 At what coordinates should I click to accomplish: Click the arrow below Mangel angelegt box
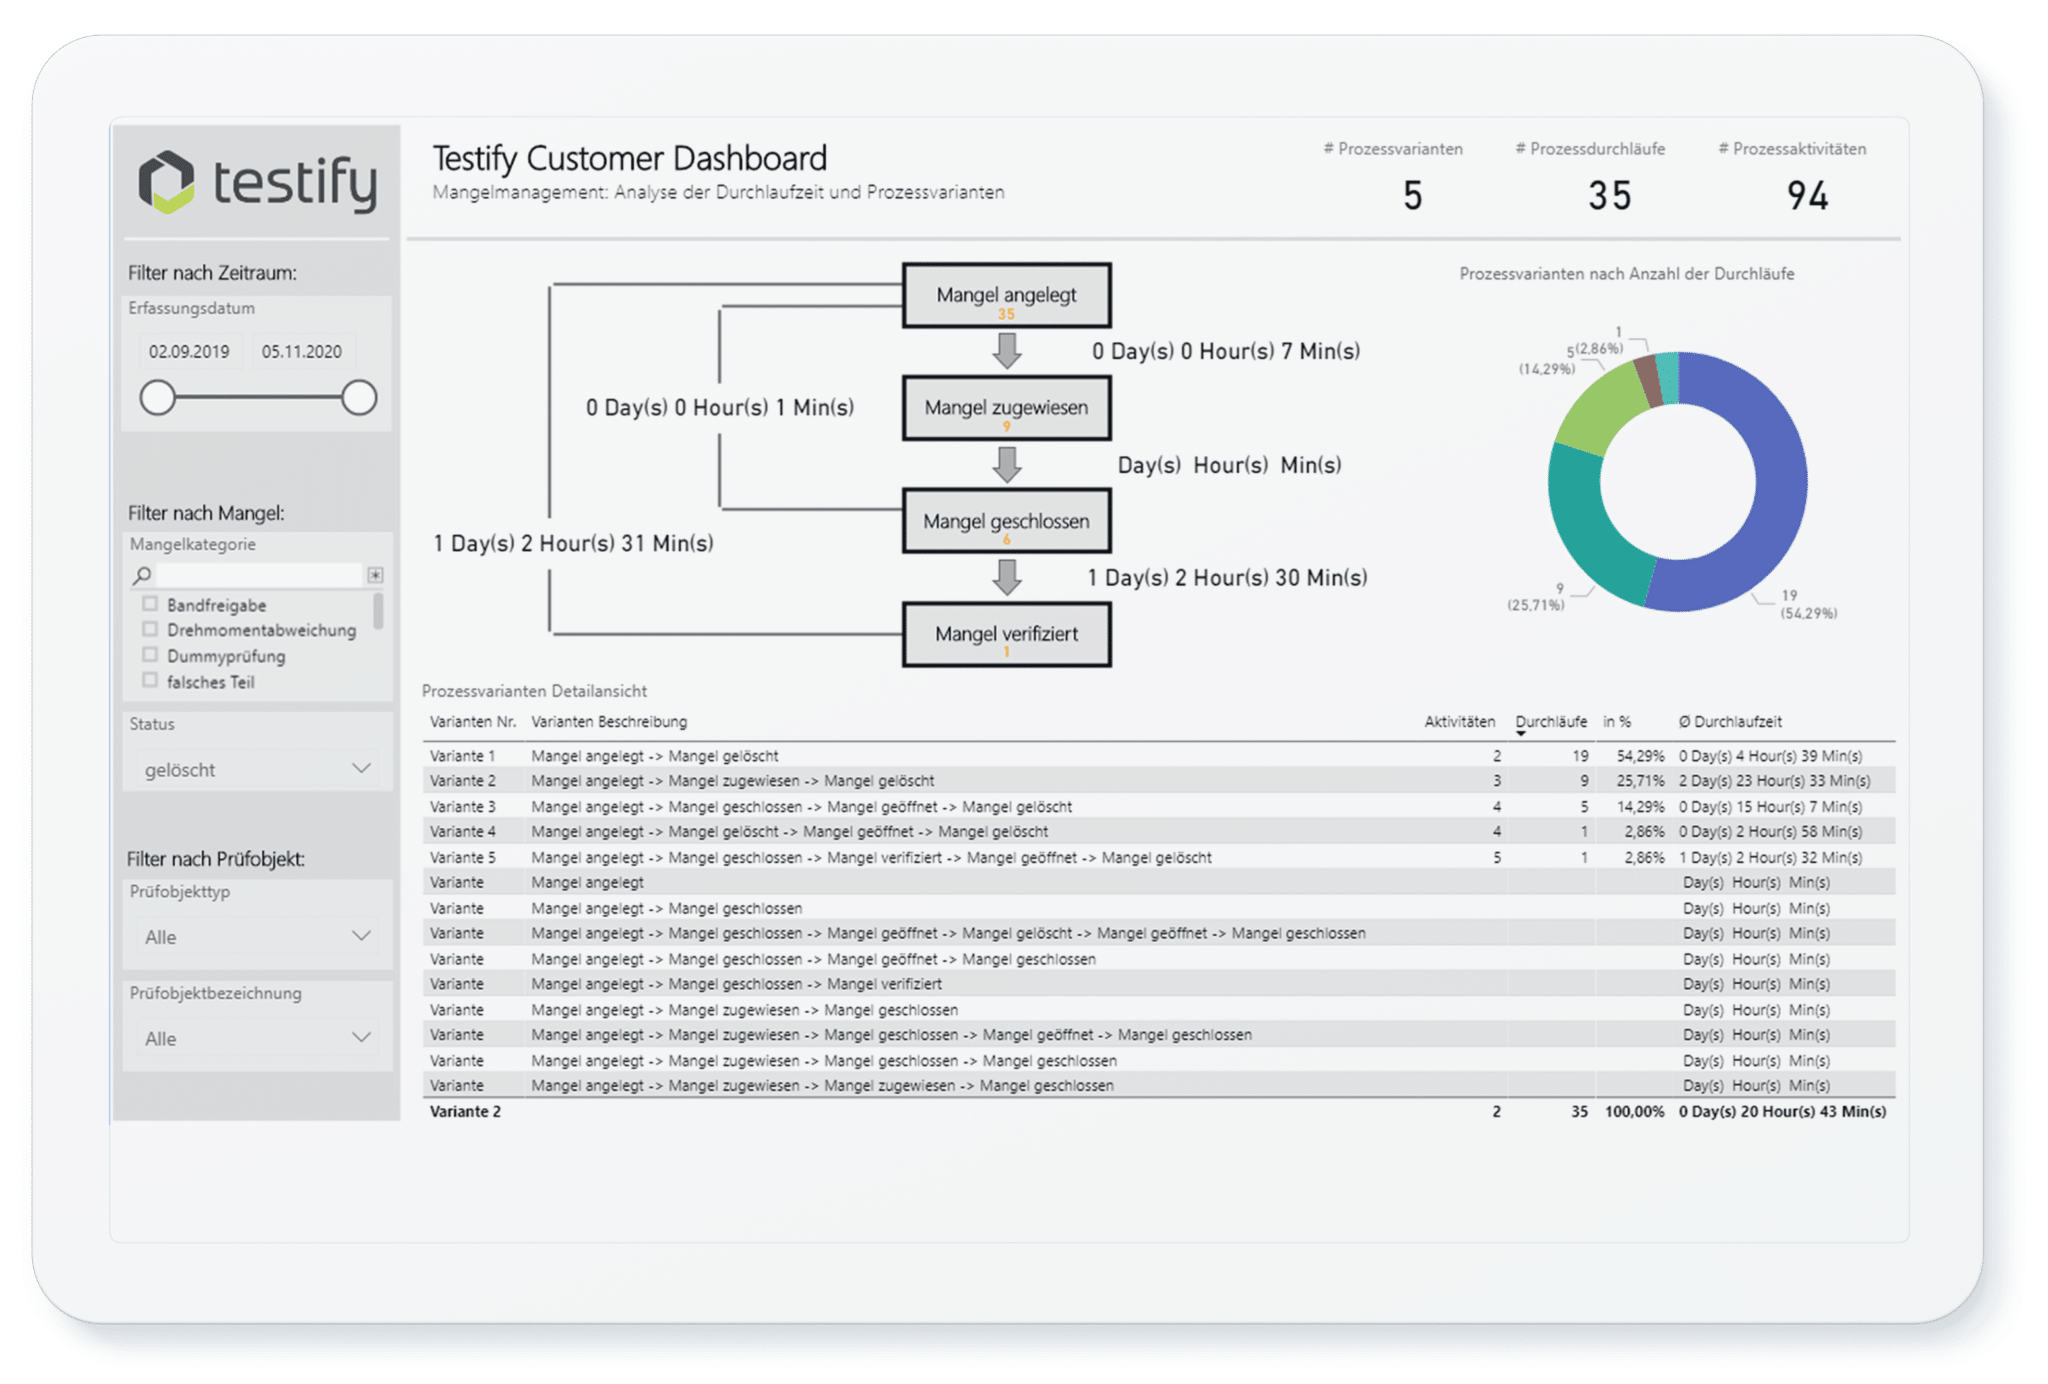click(1007, 351)
